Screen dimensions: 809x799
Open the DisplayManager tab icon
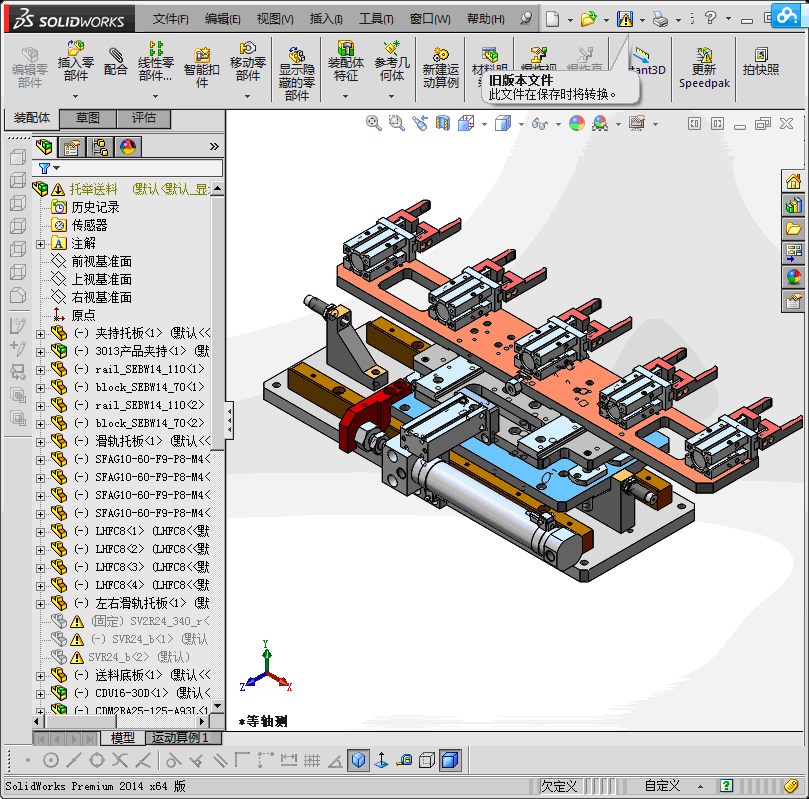128,147
